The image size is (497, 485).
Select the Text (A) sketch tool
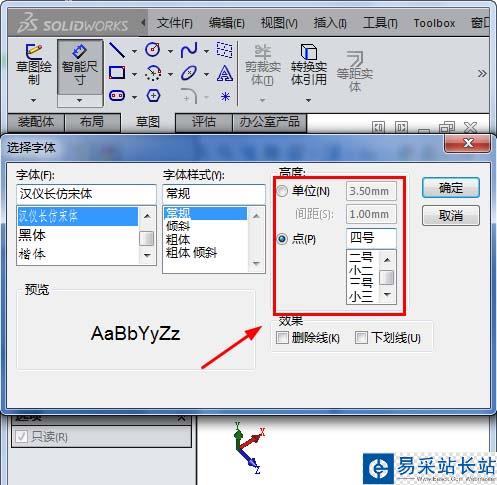pos(225,73)
